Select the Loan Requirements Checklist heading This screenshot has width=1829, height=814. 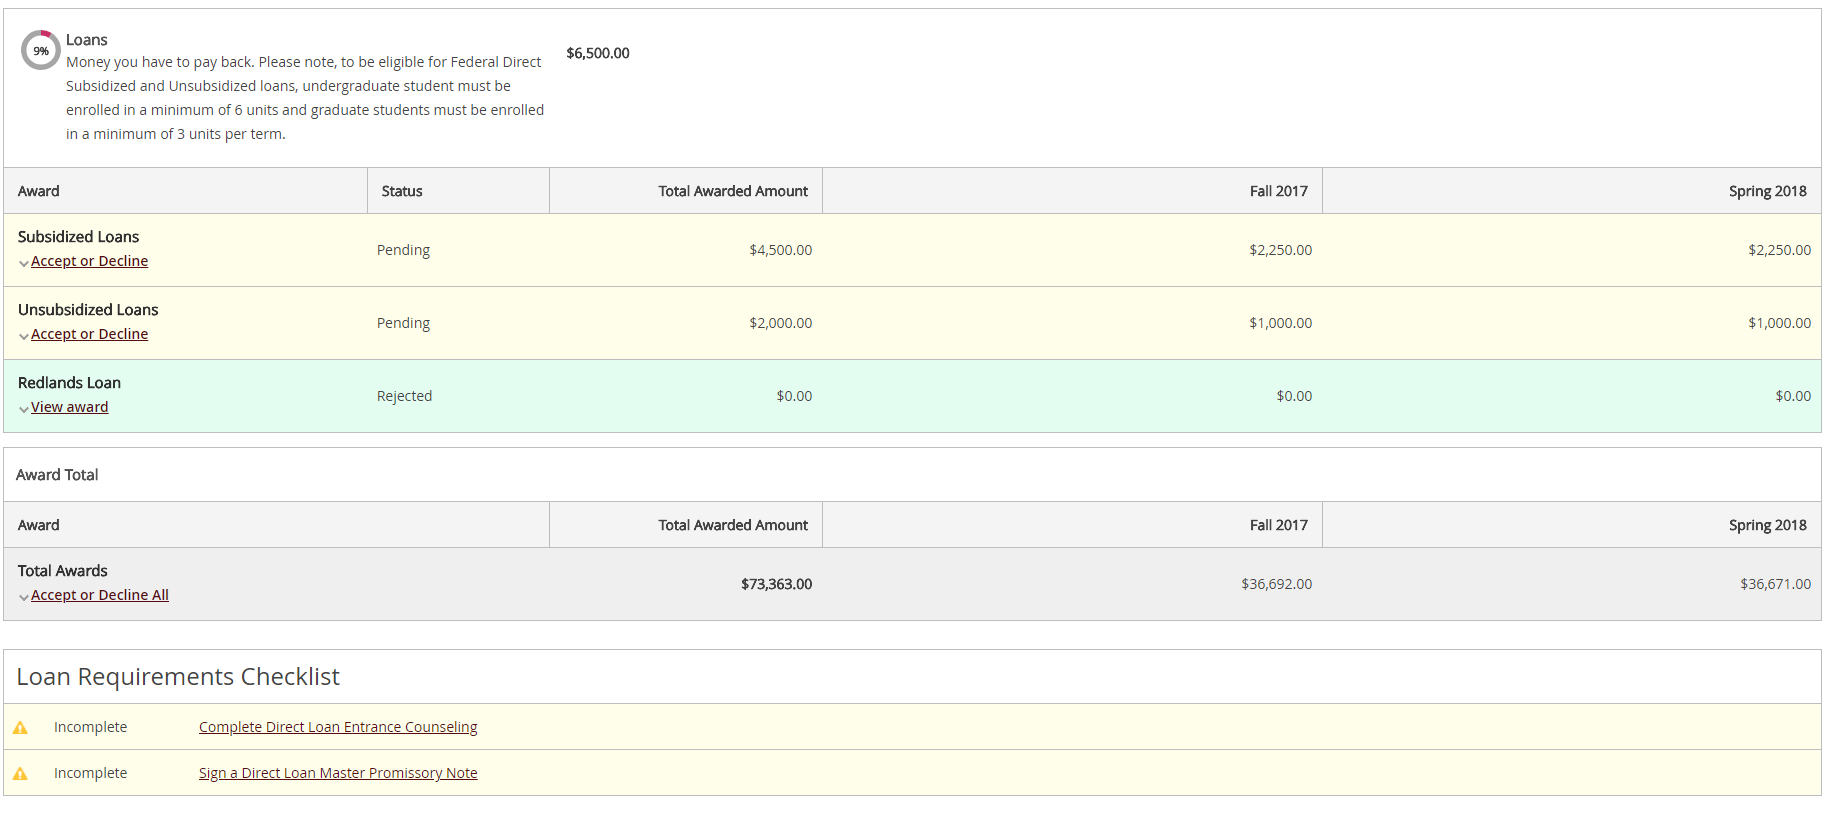[x=178, y=677]
